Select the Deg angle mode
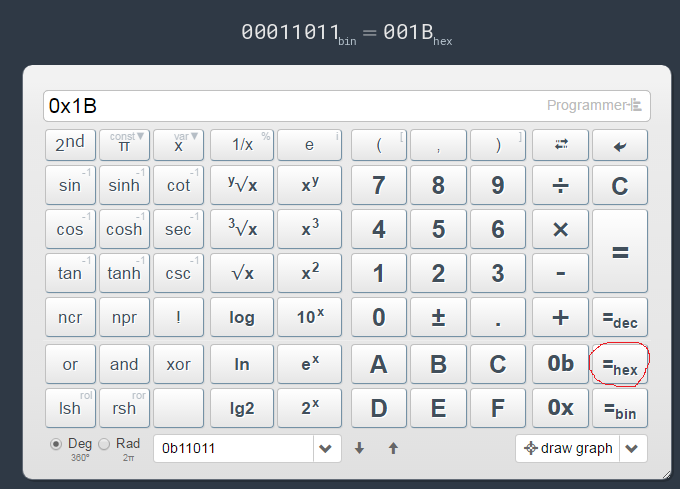 point(56,444)
